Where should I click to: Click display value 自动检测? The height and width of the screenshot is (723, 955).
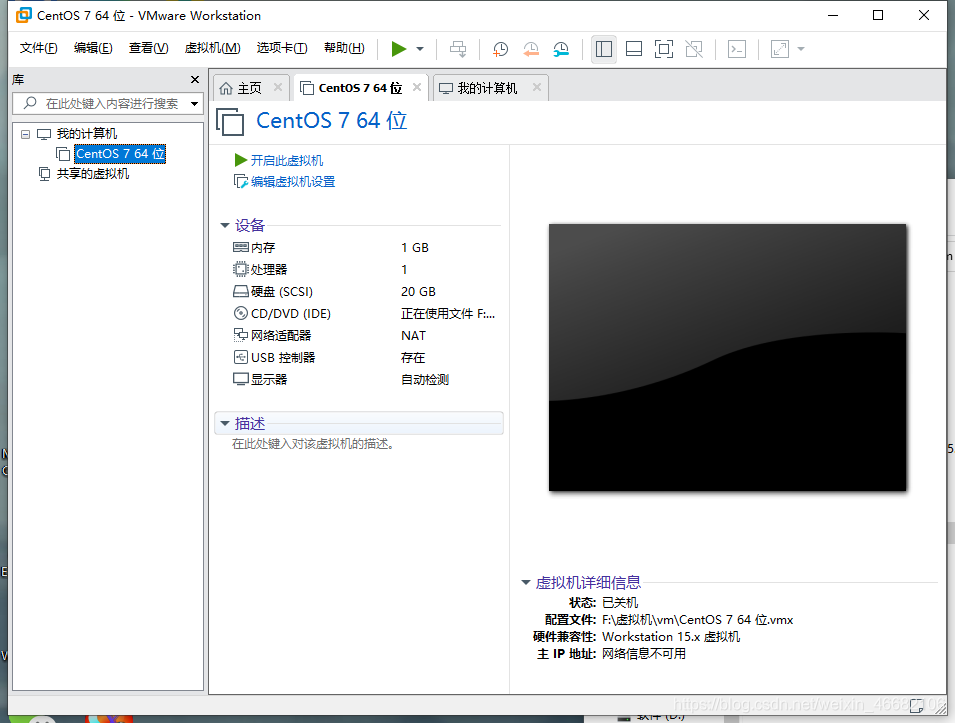point(425,379)
